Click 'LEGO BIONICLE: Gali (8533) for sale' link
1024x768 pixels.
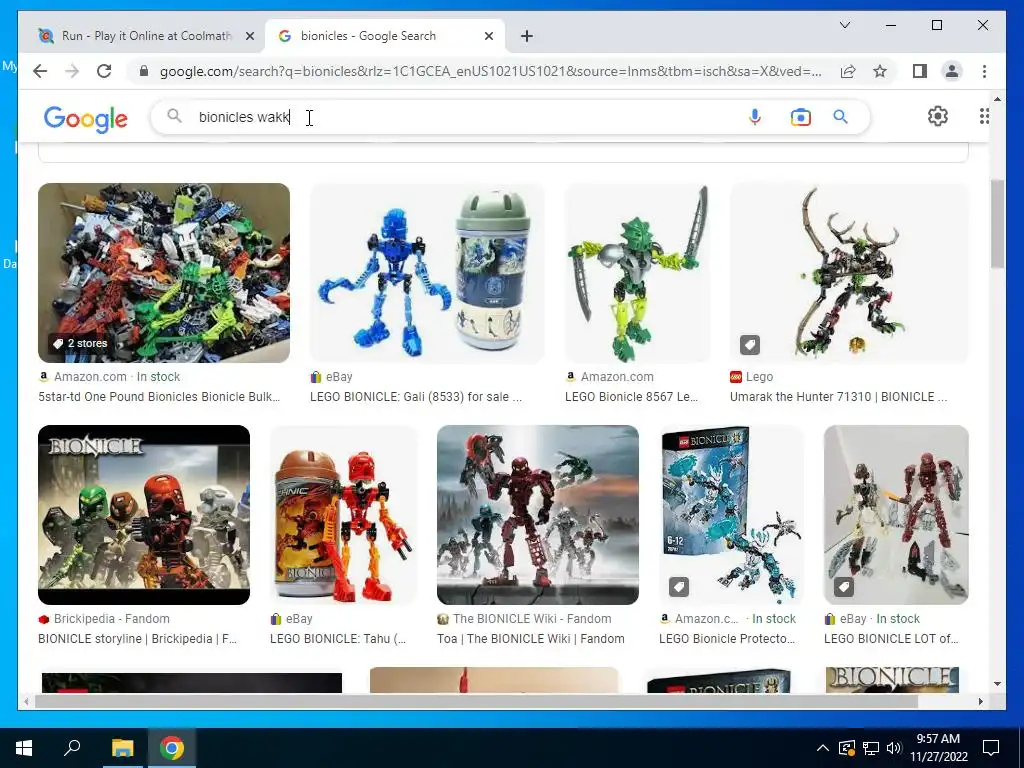(416, 396)
